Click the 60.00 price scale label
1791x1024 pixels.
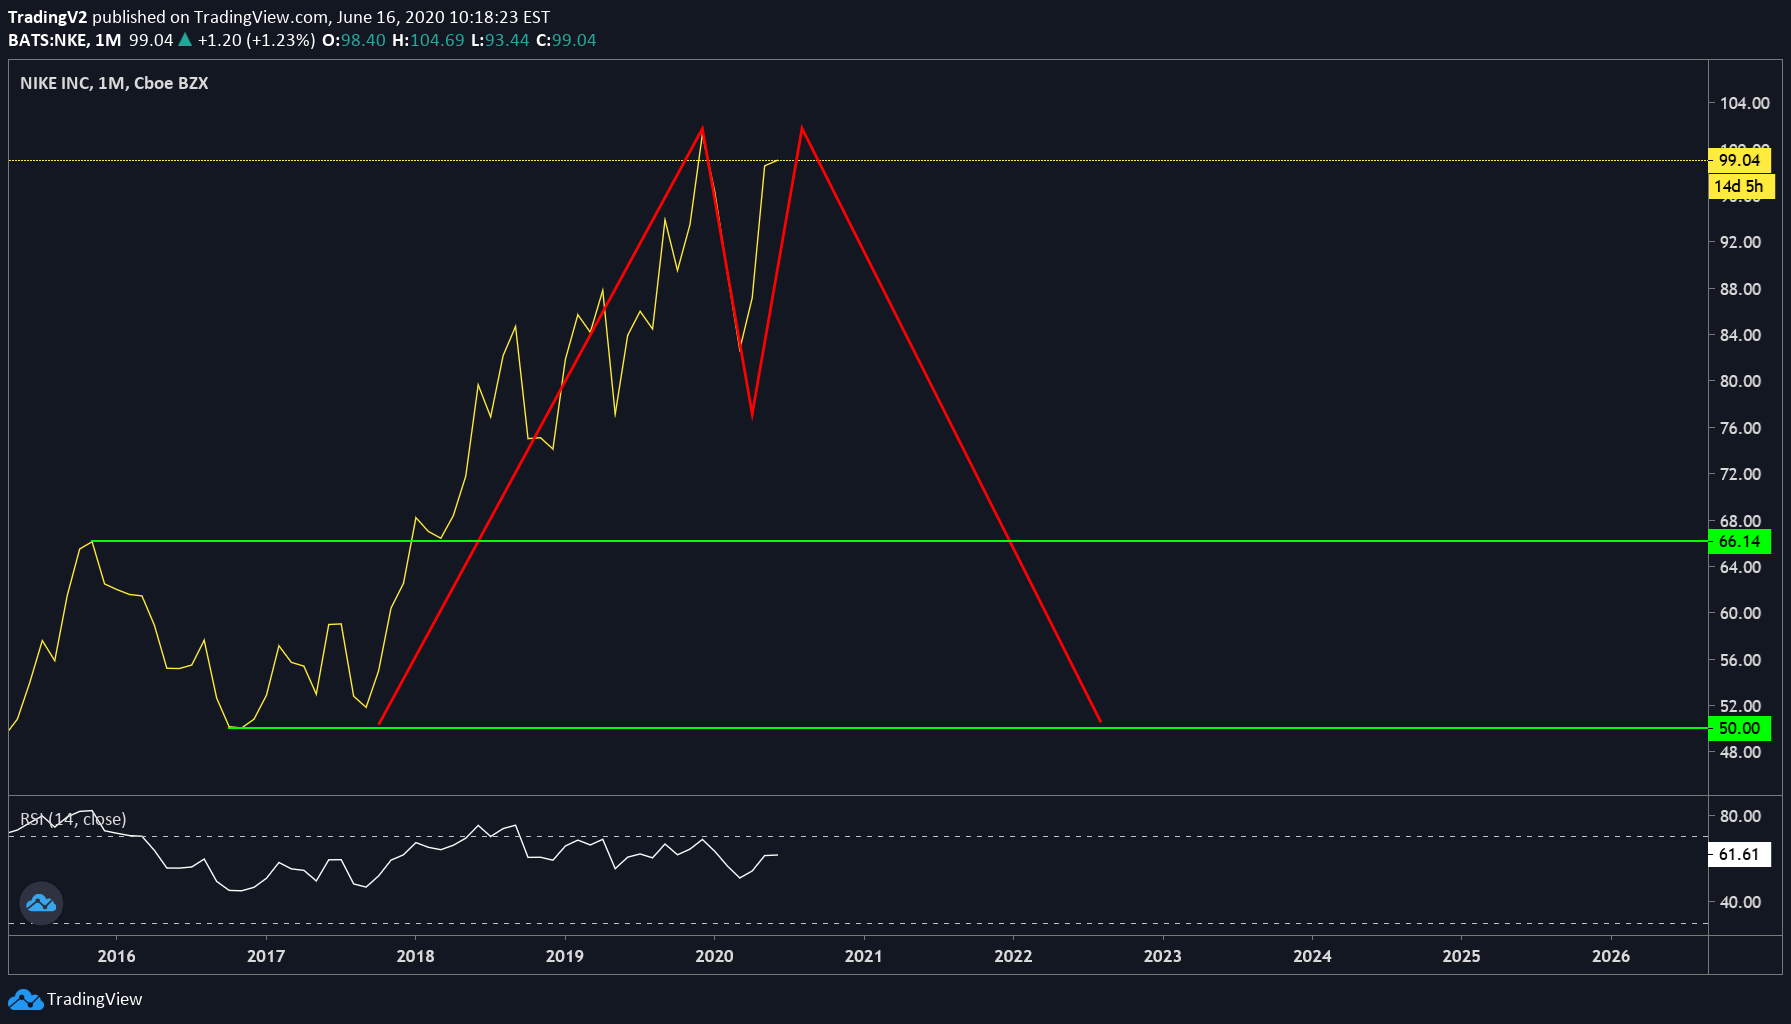click(x=1740, y=613)
